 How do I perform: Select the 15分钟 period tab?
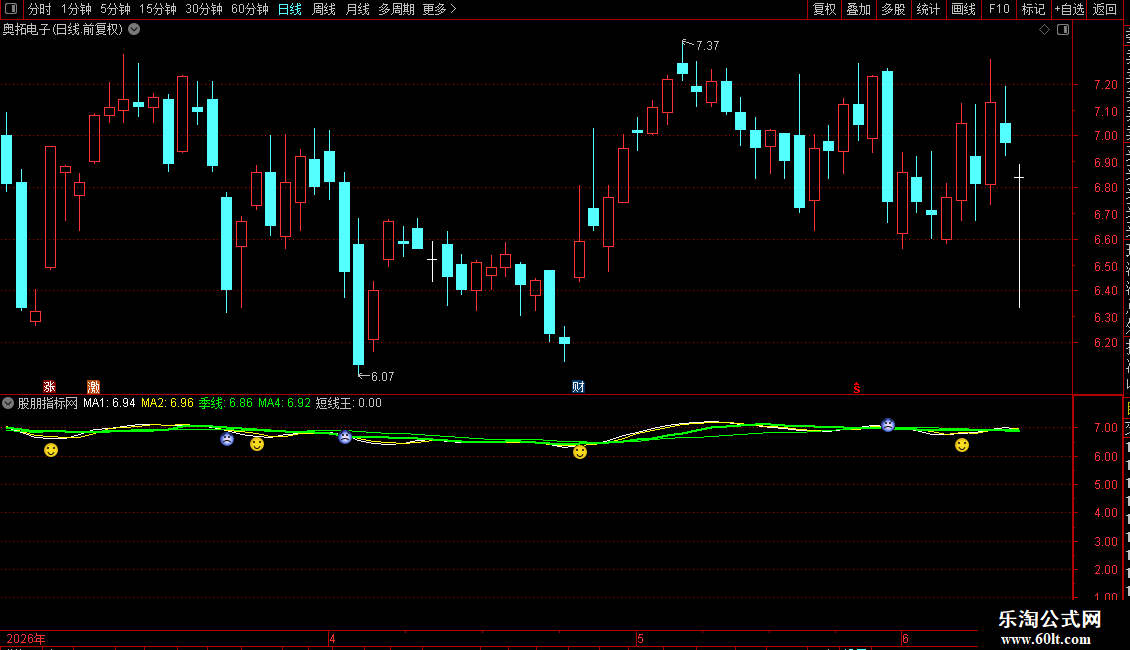(158, 9)
